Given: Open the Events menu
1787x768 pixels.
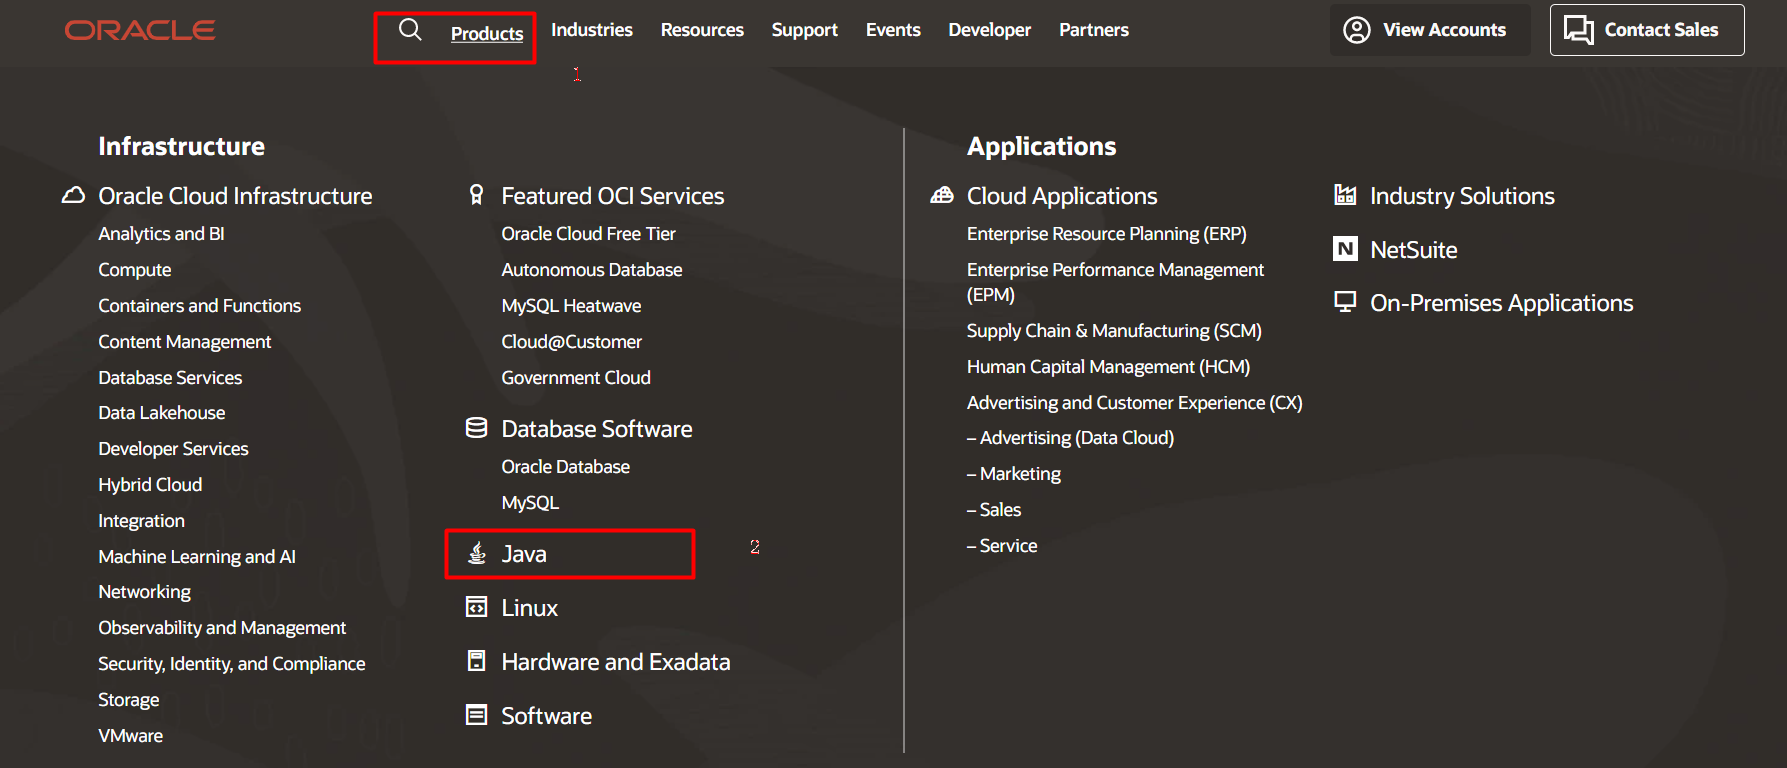Looking at the screenshot, I should click(x=893, y=30).
